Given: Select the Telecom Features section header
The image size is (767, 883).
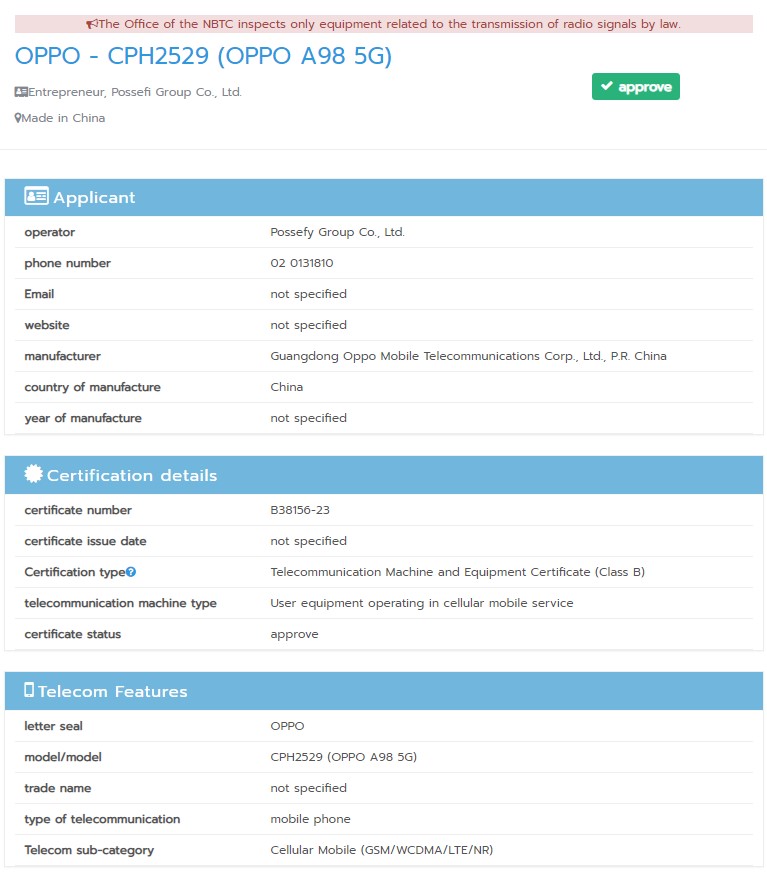Looking at the screenshot, I should [384, 690].
